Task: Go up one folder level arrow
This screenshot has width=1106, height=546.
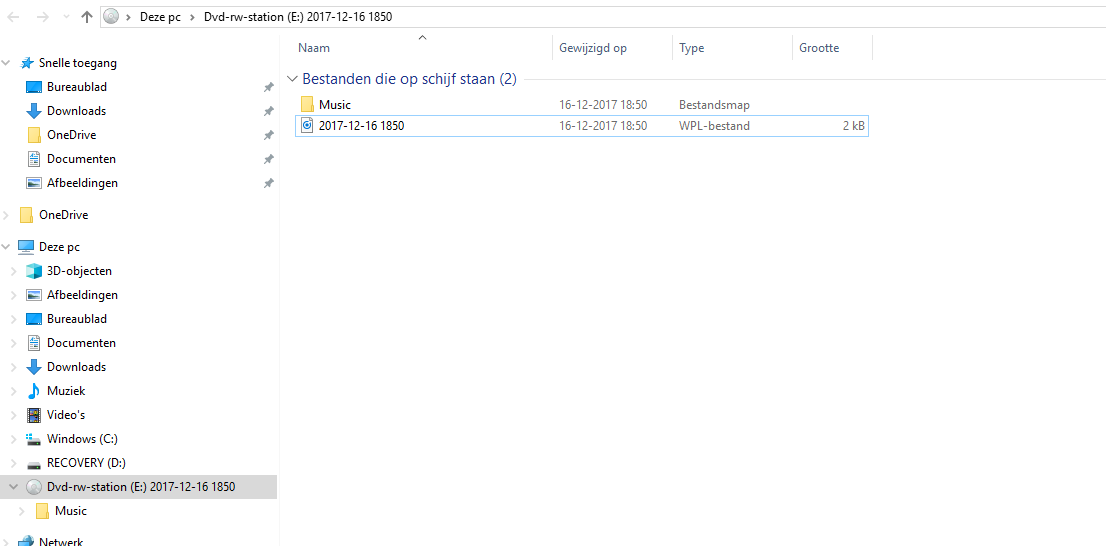Action: click(87, 17)
